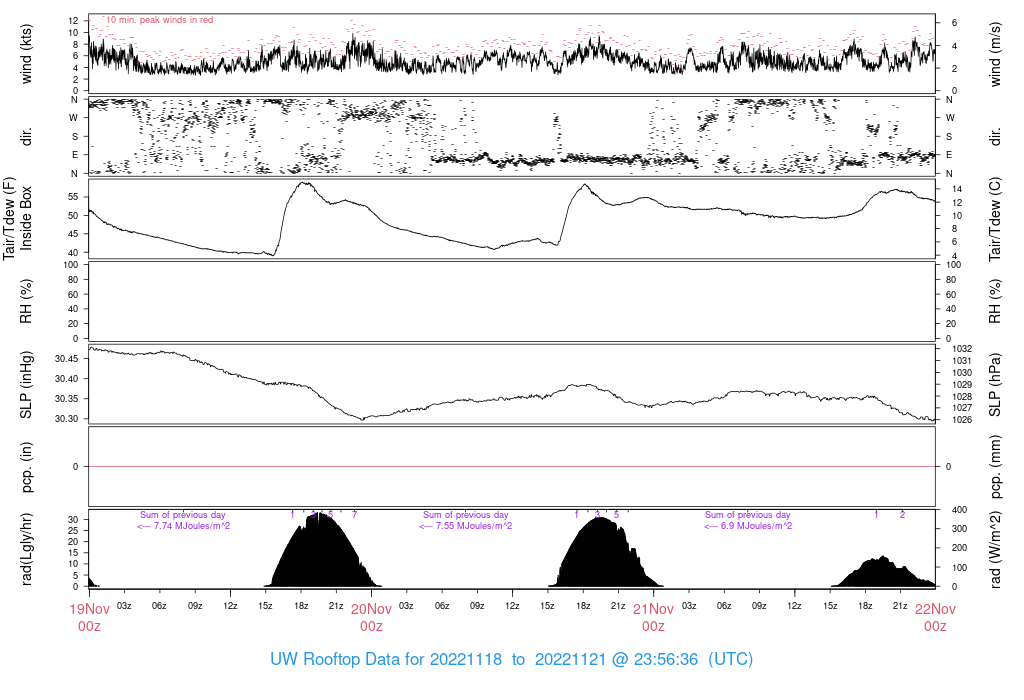Screen dimensions: 1024x700
Task: Click the red zero line in the precipitation panel
Action: pyautogui.click(x=512, y=467)
